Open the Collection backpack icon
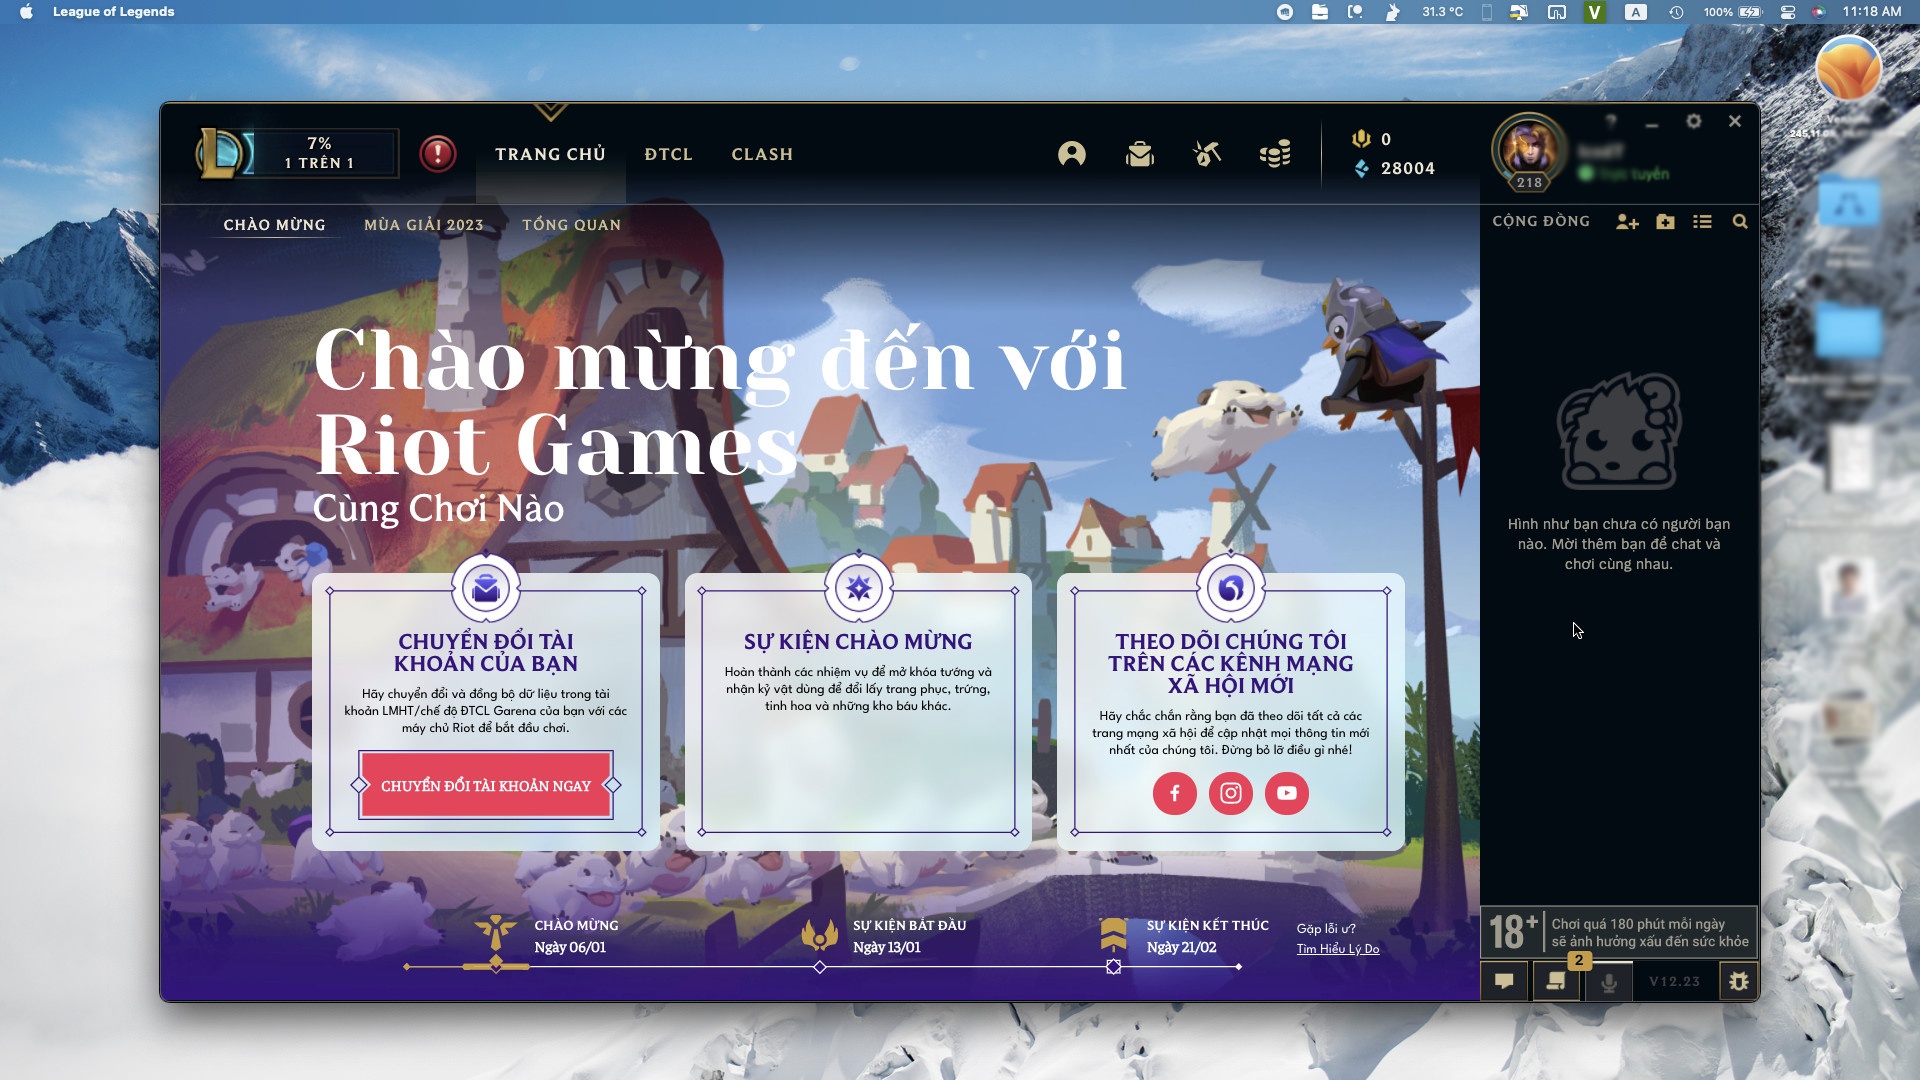 [x=1139, y=154]
